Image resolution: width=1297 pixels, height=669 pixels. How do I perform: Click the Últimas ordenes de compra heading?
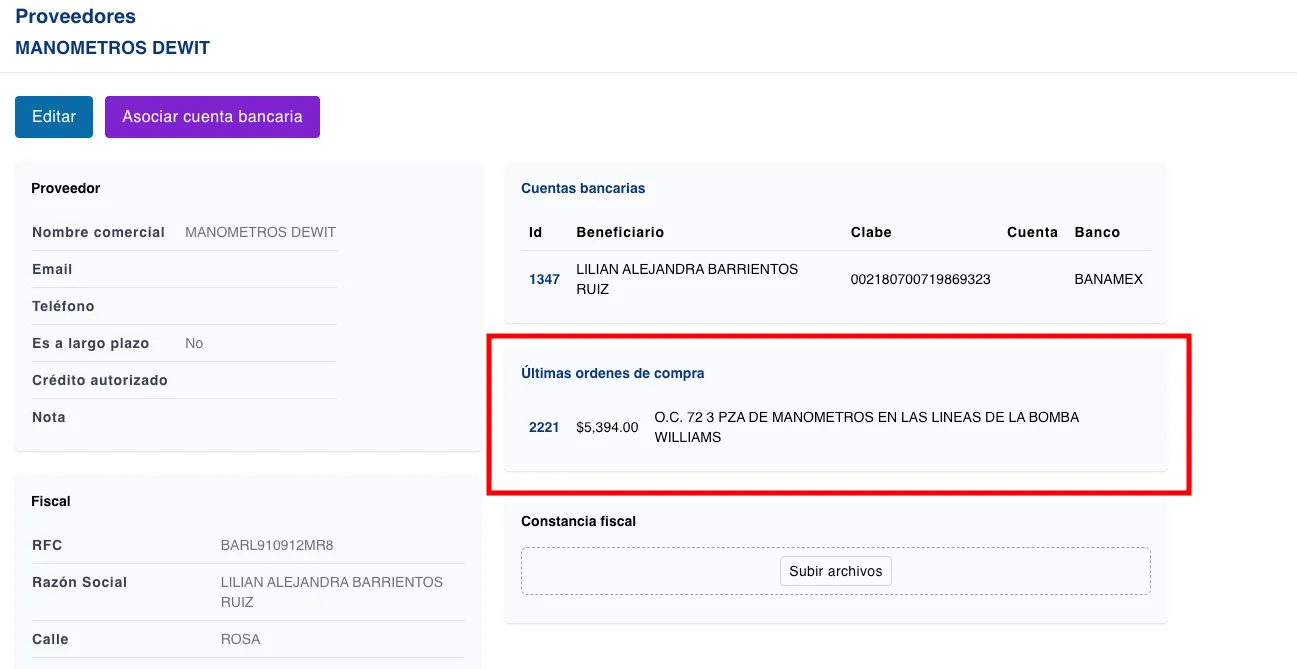click(612, 373)
